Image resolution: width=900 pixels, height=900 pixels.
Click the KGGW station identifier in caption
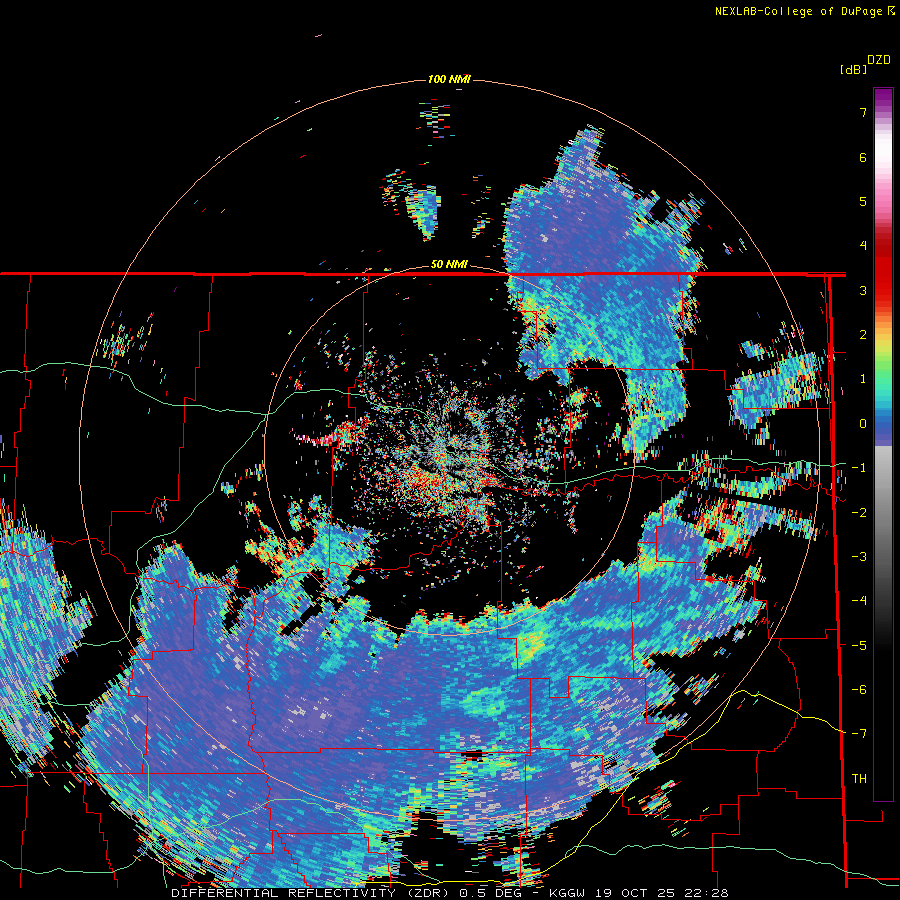click(567, 893)
